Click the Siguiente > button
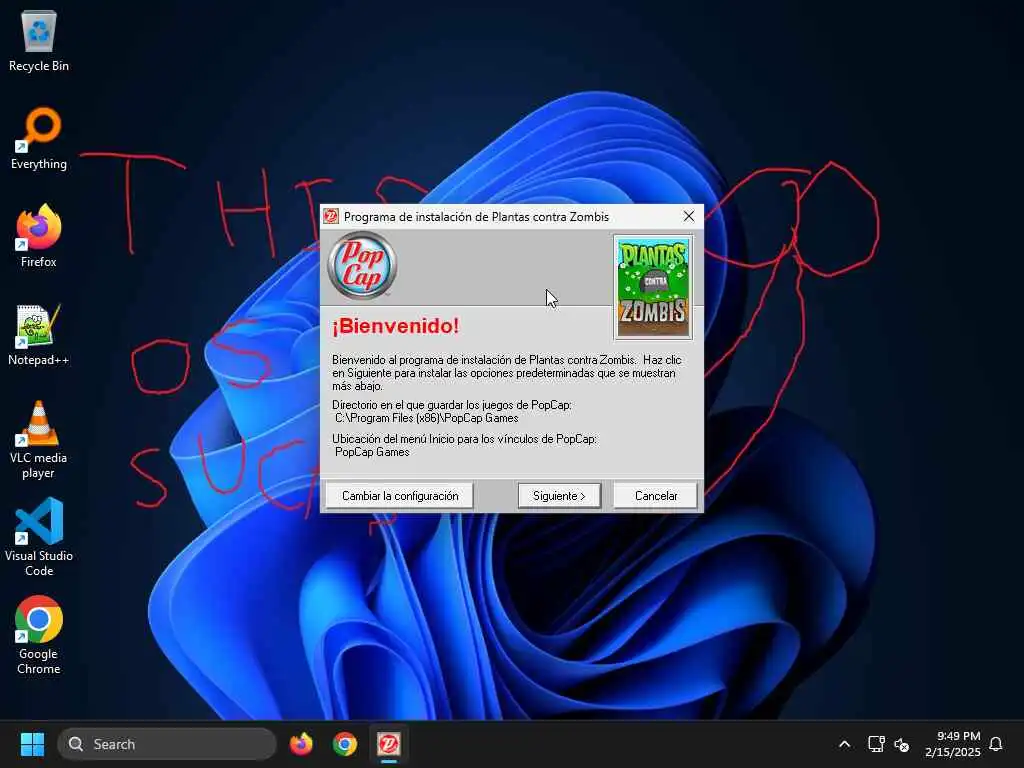This screenshot has height=768, width=1024. (x=559, y=496)
